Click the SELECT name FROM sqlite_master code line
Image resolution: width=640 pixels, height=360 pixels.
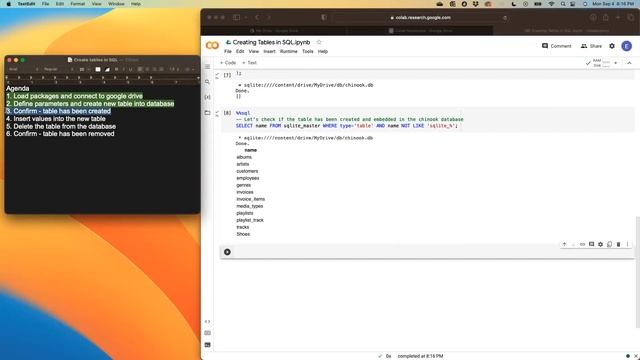click(347, 126)
